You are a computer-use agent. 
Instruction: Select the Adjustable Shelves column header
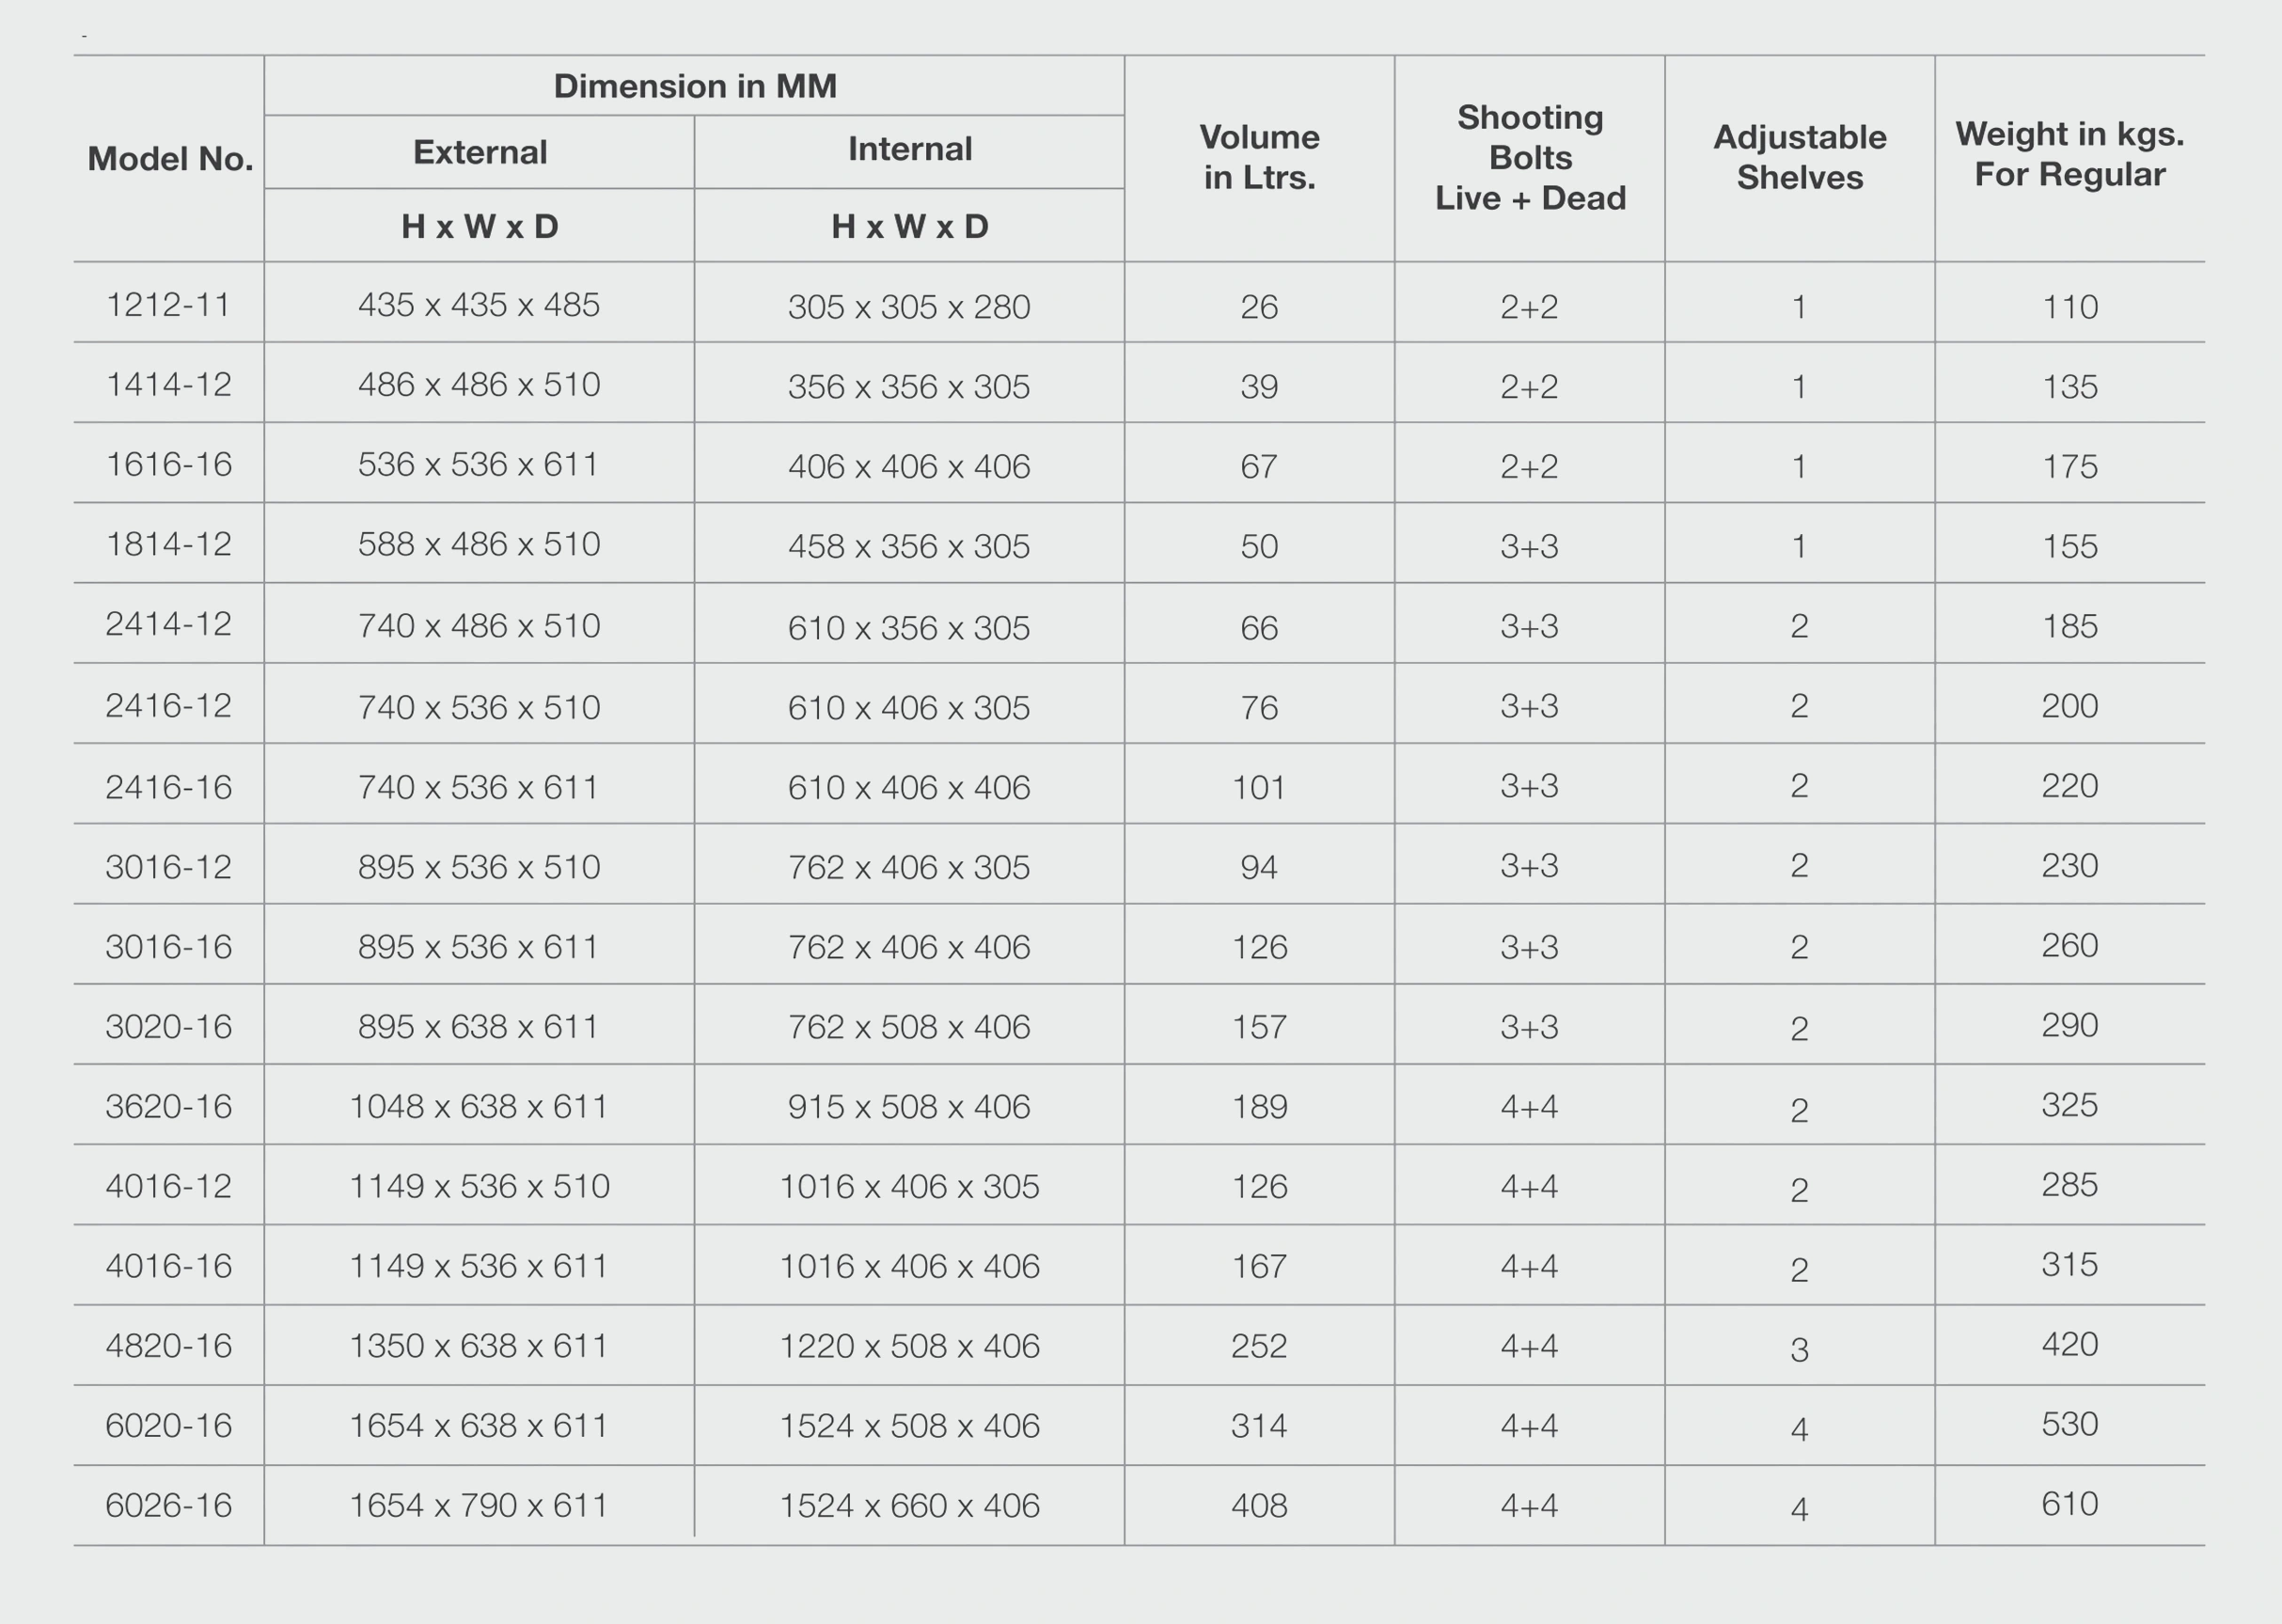(x=1799, y=157)
